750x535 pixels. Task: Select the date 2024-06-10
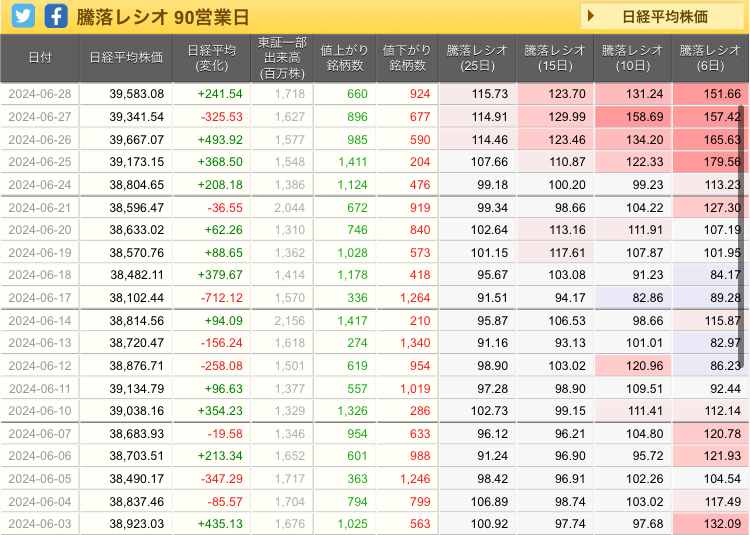40,410
